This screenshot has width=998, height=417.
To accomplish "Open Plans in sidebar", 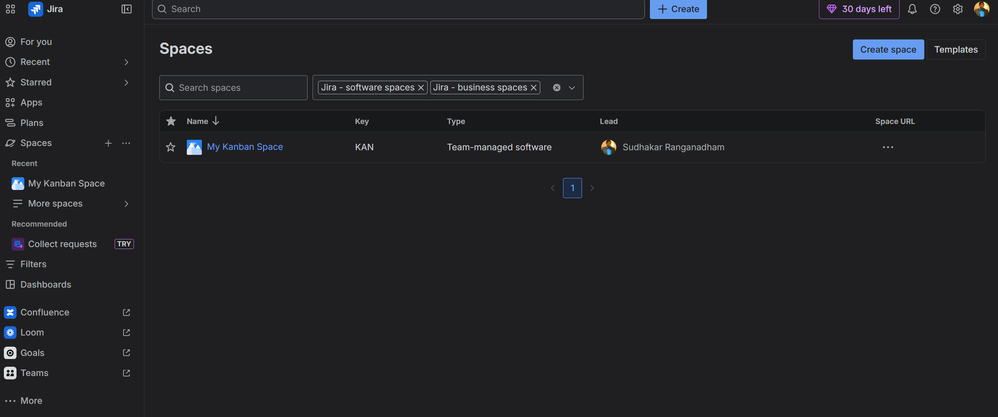I will pos(32,123).
